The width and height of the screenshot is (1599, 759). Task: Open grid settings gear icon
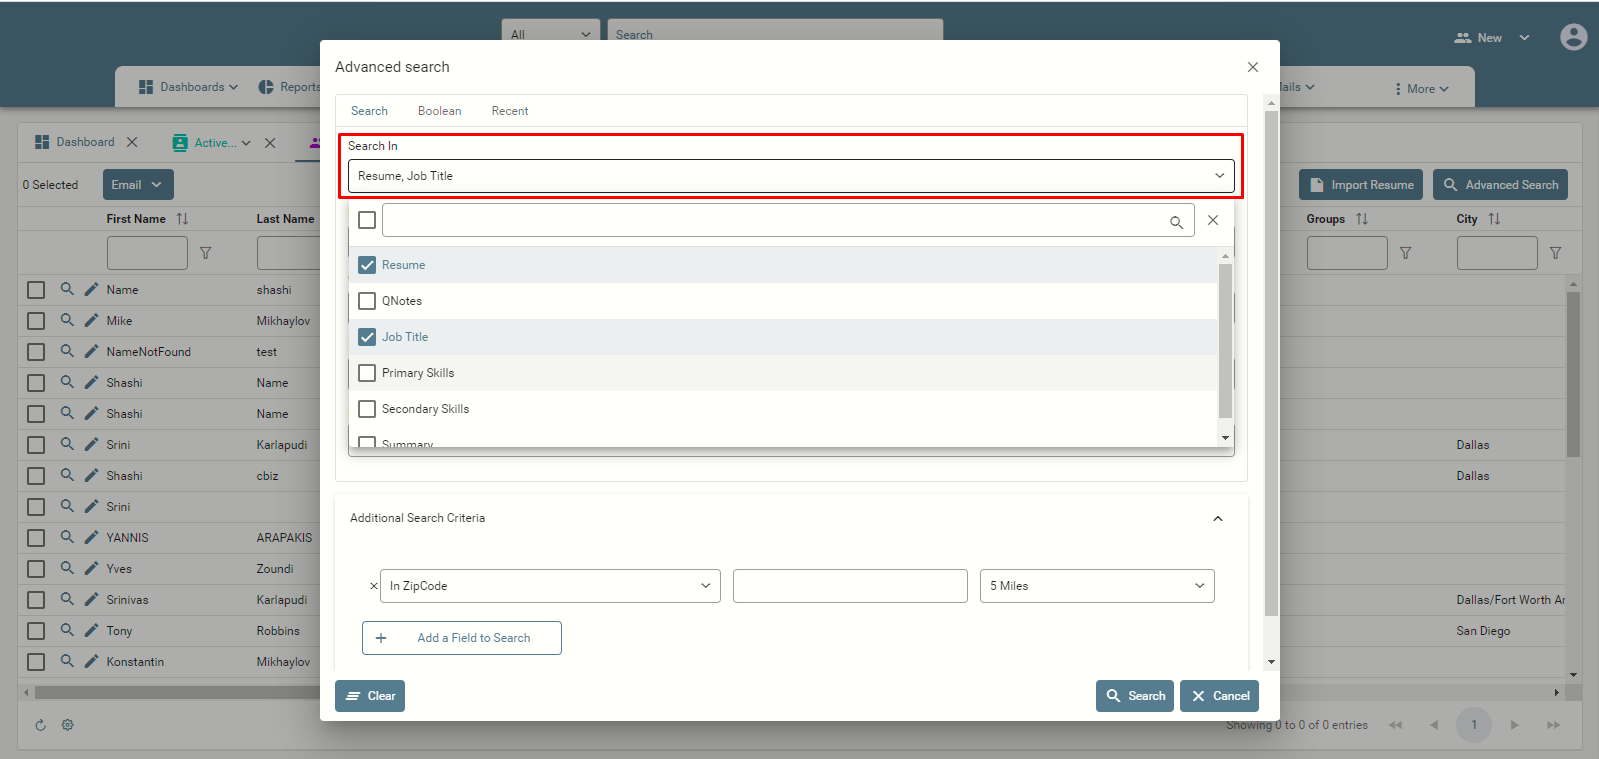coord(68,725)
